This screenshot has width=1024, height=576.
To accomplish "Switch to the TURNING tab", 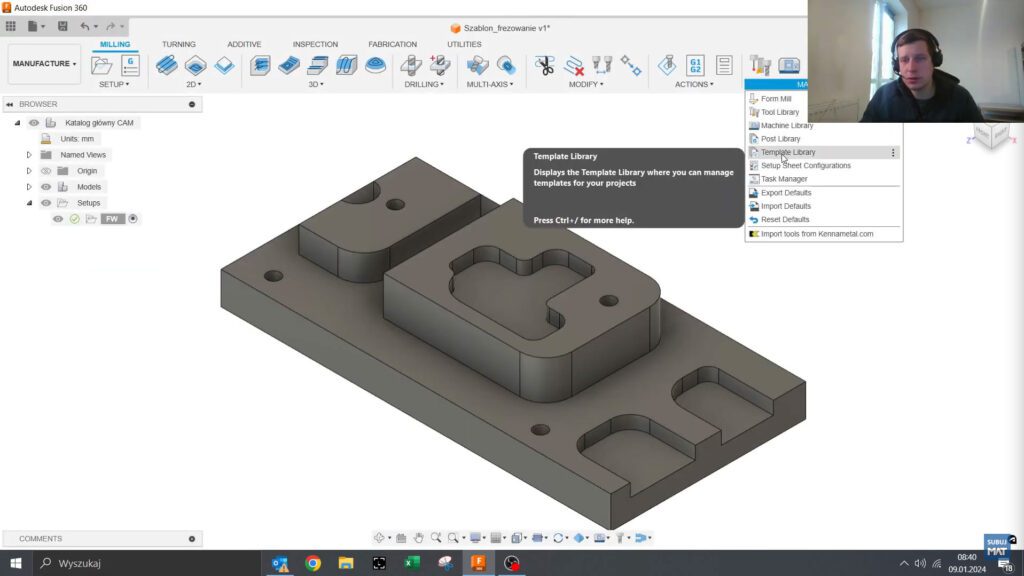I will click(179, 44).
